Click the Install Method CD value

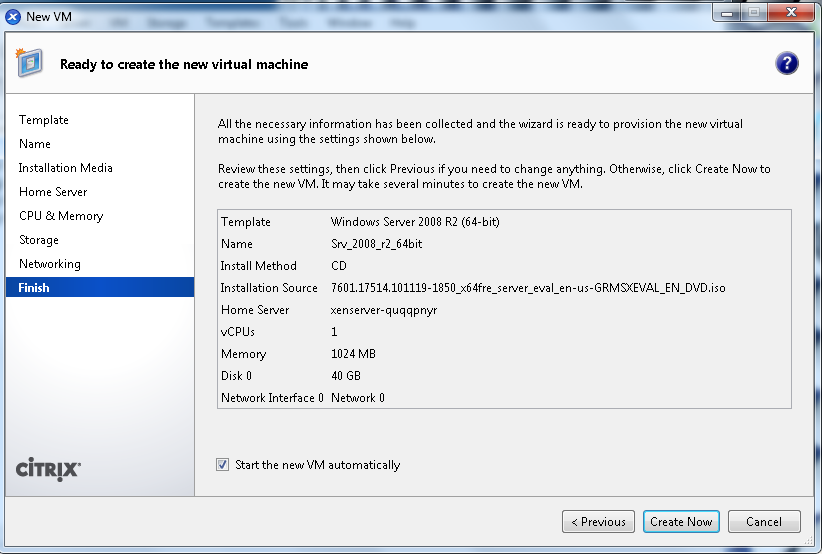339,266
